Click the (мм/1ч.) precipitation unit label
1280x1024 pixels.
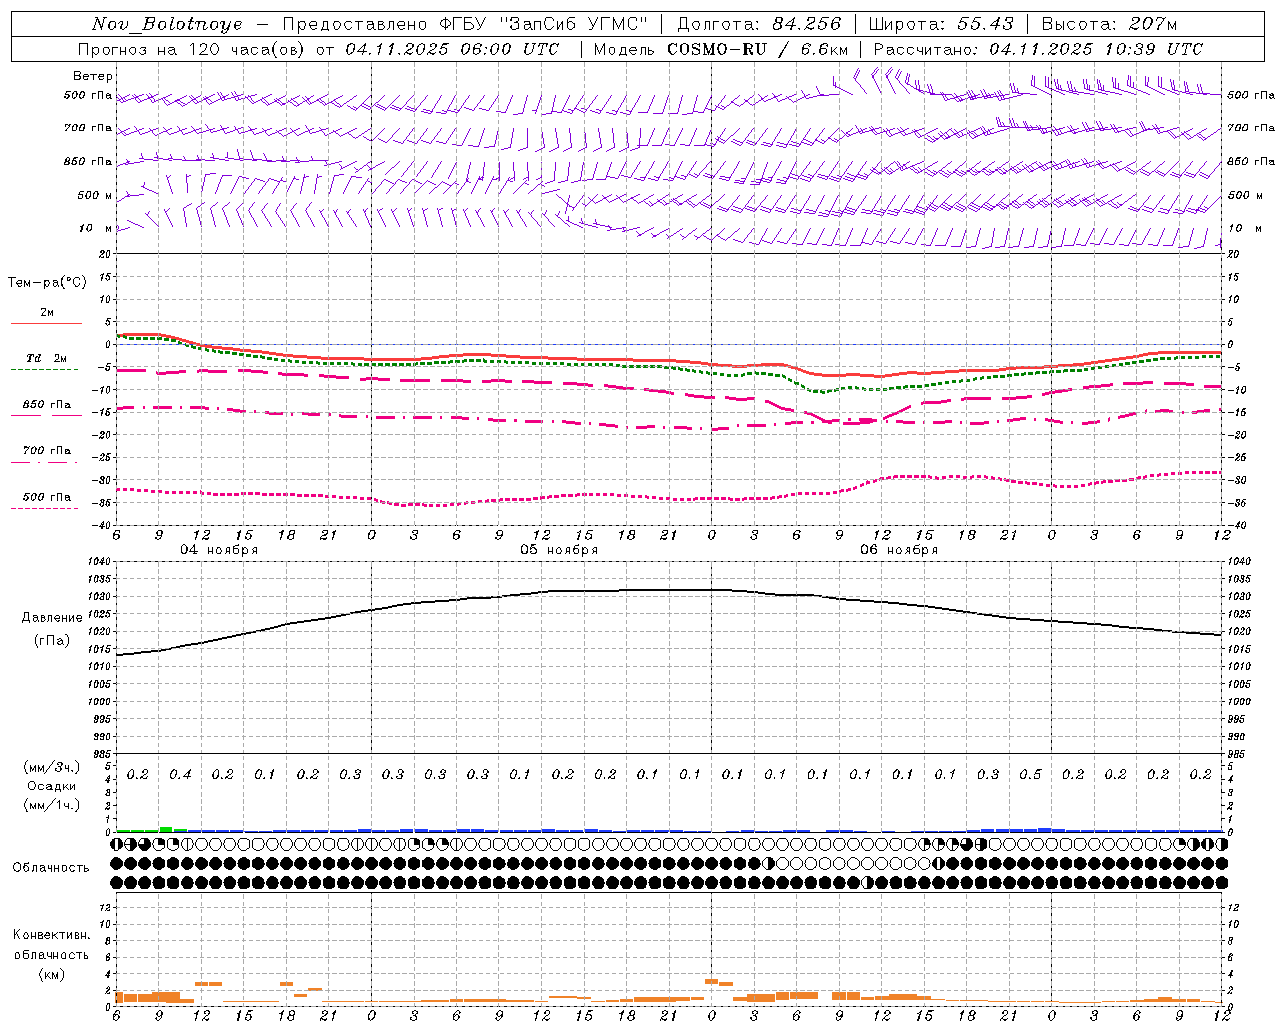coord(52,805)
